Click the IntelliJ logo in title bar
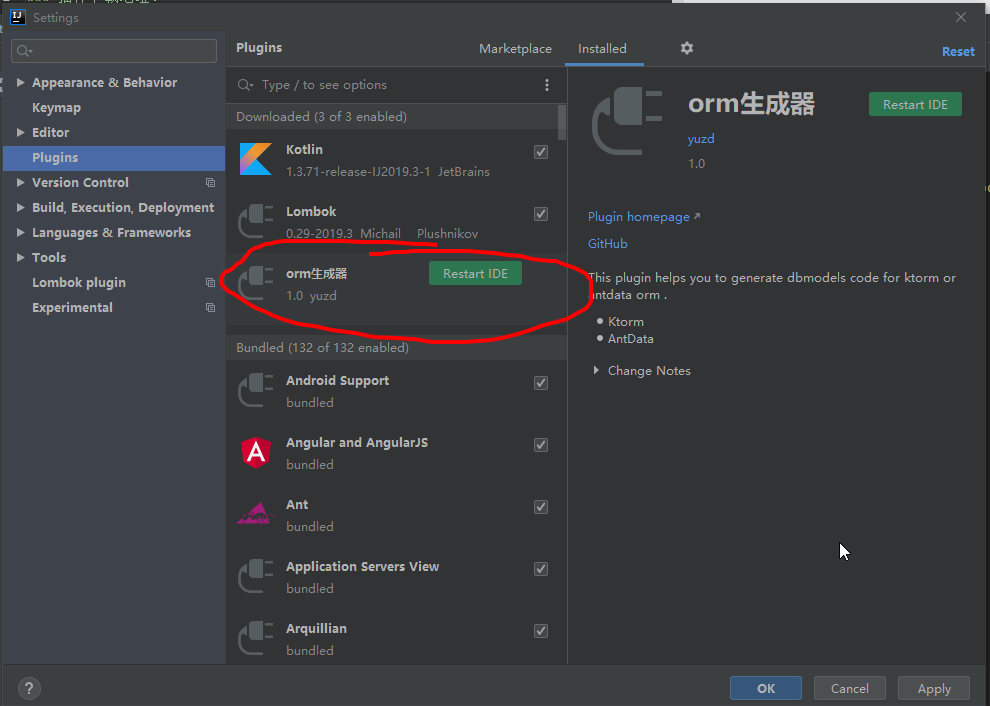 point(18,17)
